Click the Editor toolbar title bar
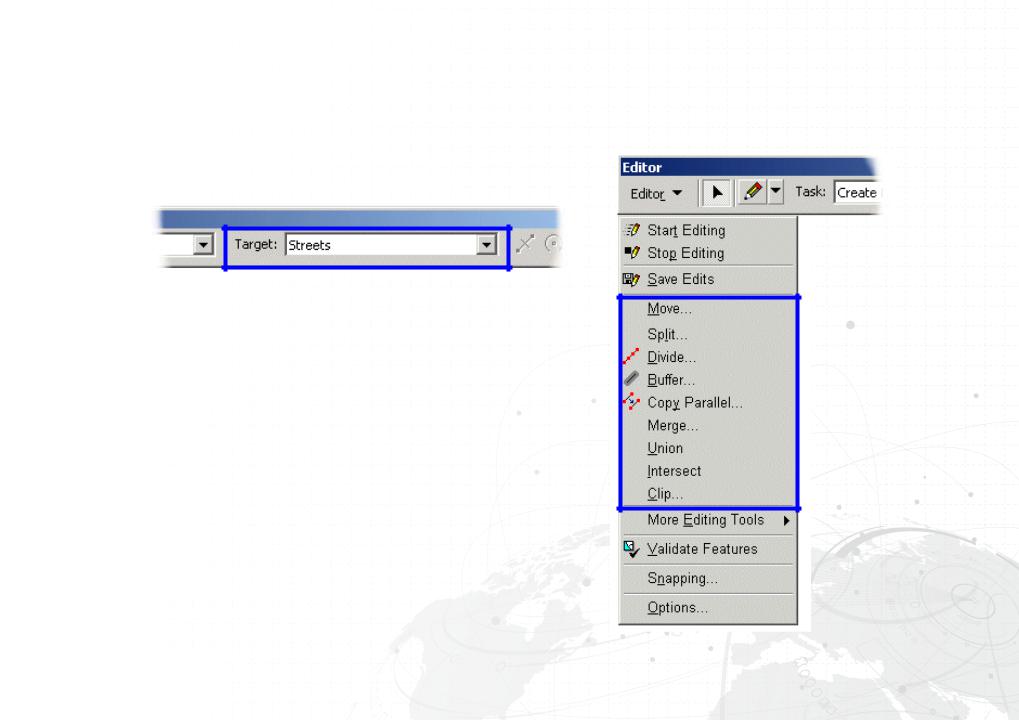Image resolution: width=1019 pixels, height=720 pixels. coord(747,167)
